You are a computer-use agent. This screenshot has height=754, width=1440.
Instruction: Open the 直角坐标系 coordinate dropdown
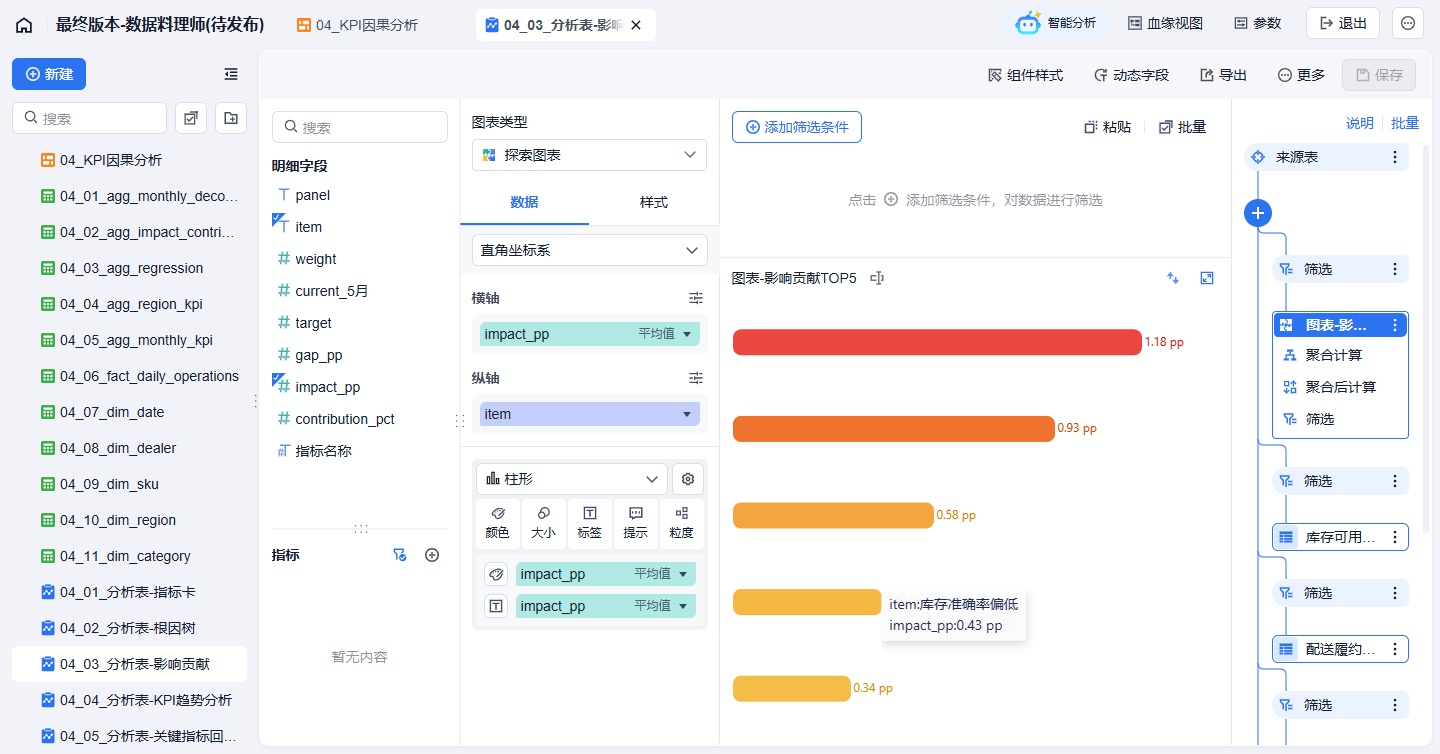click(x=589, y=250)
